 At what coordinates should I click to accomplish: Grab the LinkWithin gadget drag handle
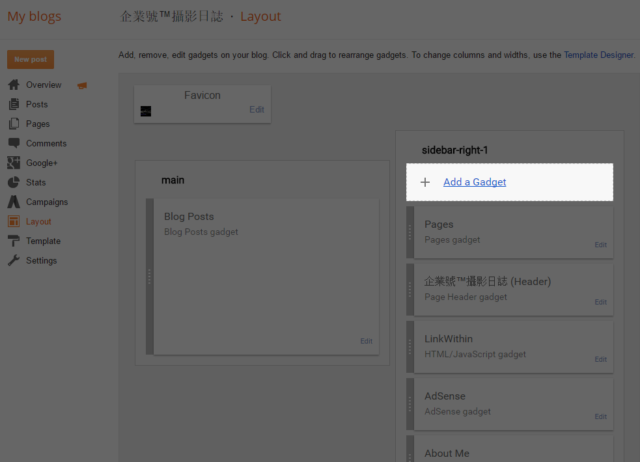tap(410, 347)
